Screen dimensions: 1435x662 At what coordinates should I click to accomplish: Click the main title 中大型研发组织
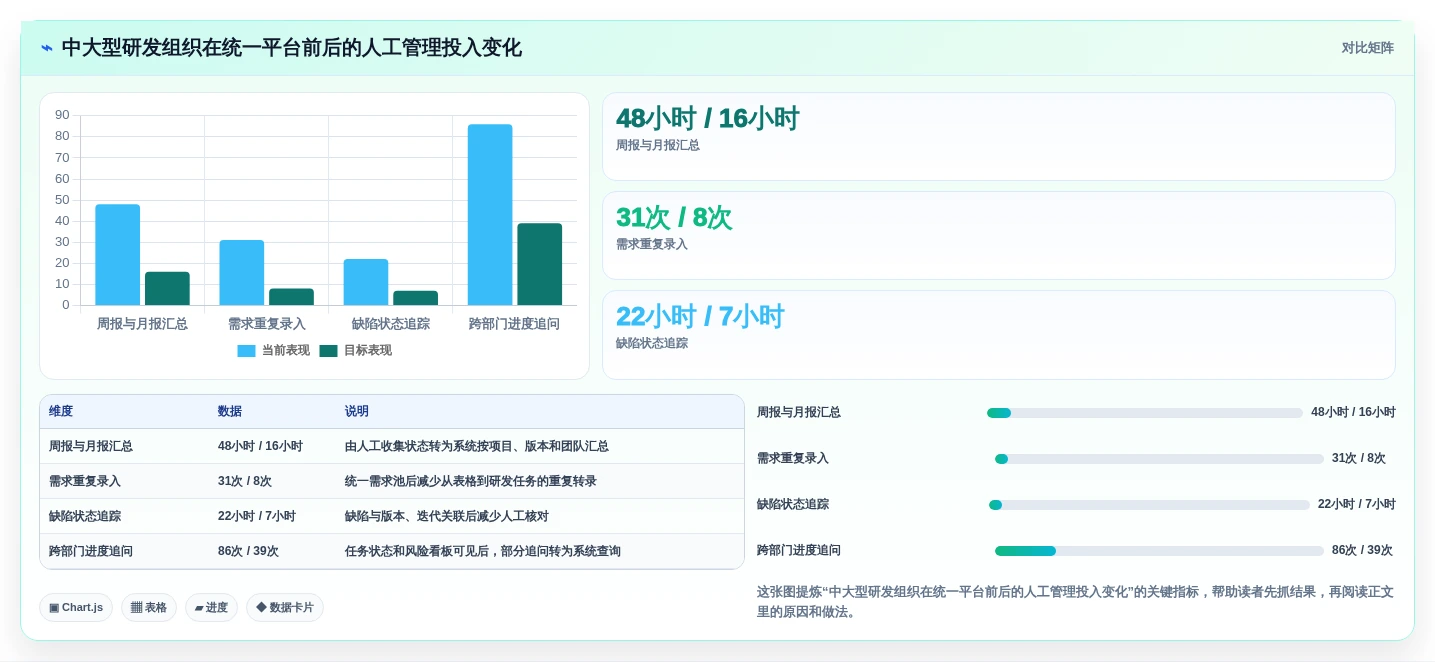(292, 48)
